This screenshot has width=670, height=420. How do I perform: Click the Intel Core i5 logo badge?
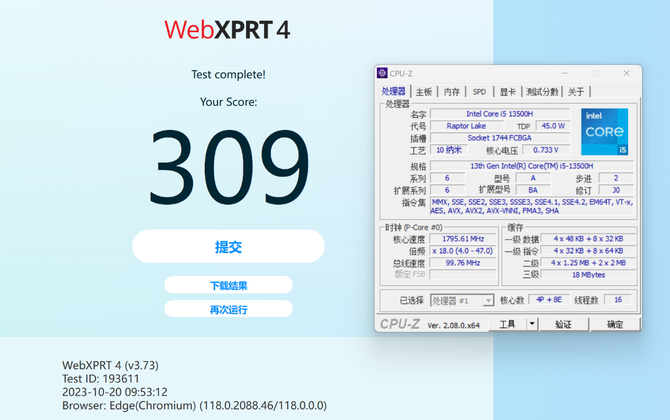[604, 132]
